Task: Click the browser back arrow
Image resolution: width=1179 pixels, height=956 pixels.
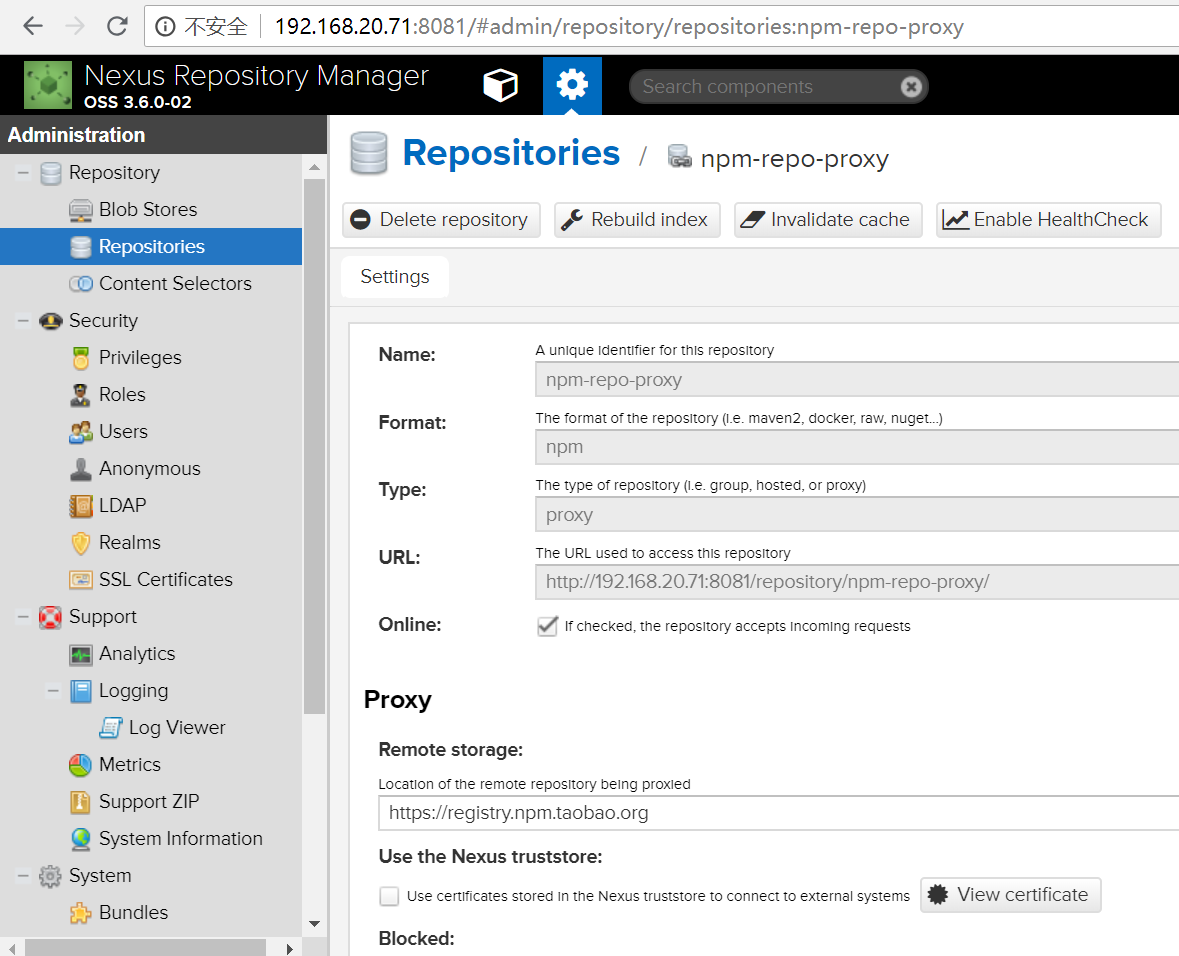Action: [x=32, y=26]
